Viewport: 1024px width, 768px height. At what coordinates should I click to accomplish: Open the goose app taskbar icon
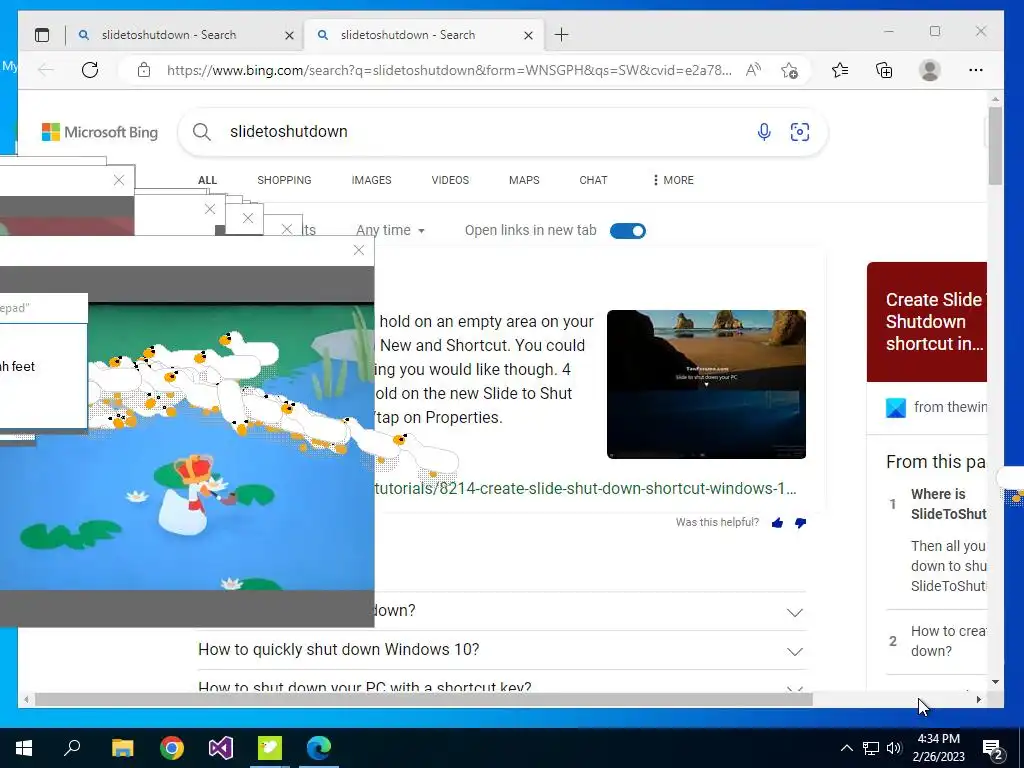point(270,748)
